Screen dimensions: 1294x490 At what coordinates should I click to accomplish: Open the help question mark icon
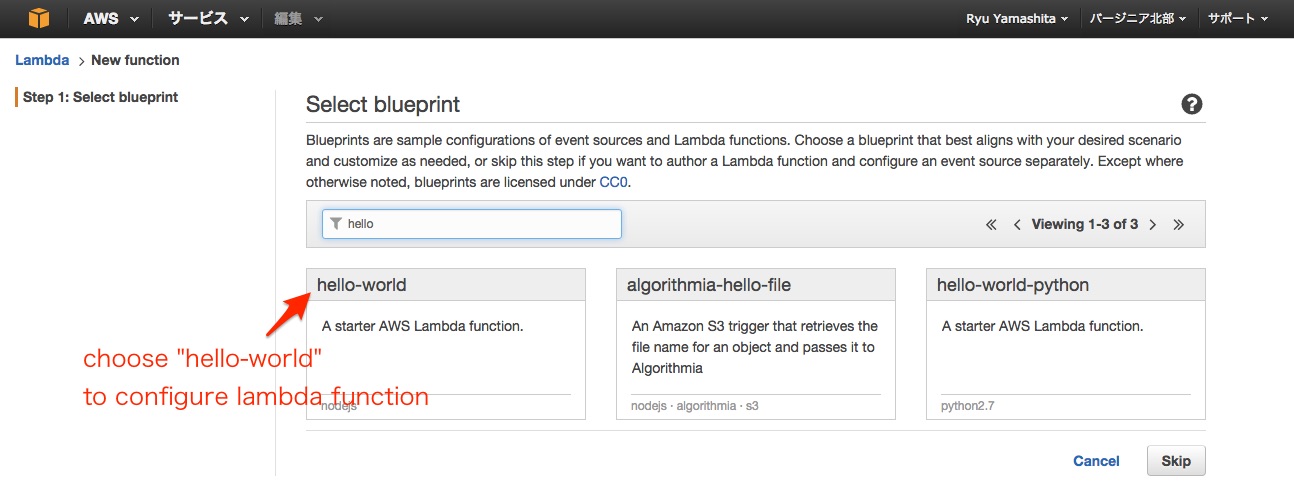coord(1191,104)
